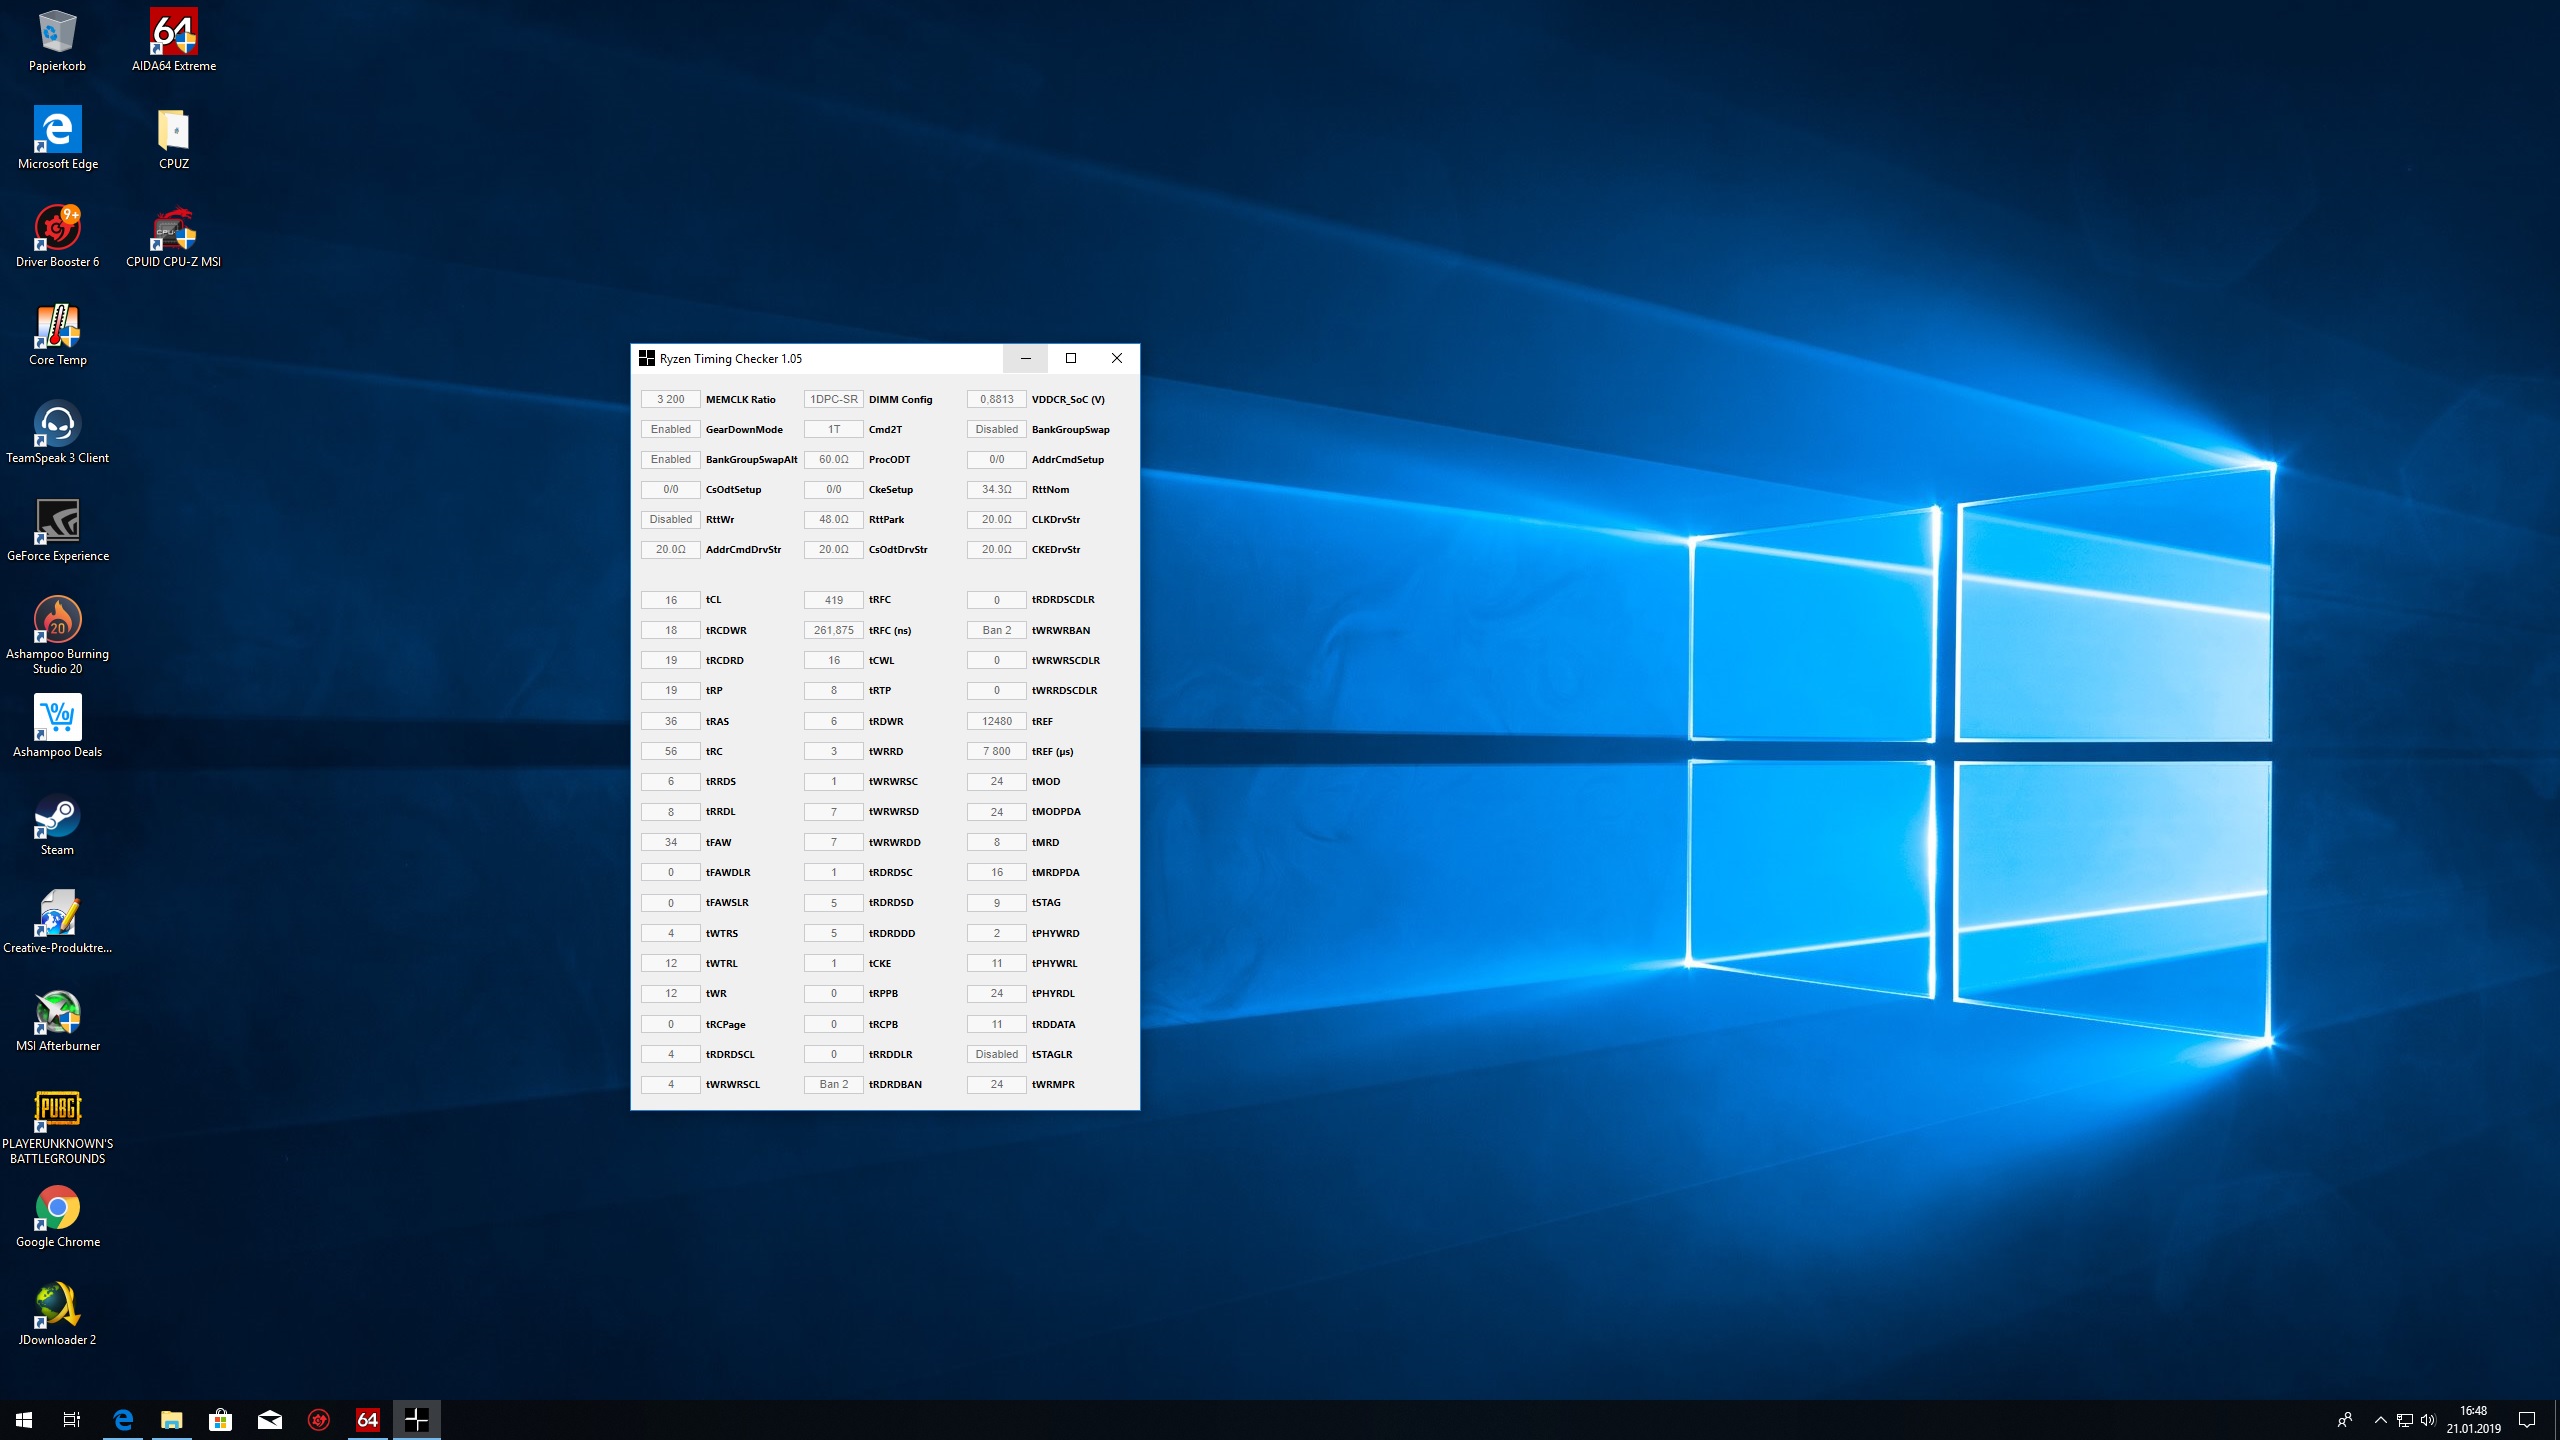
Task: Show hidden system tray icons
Action: point(2381,1420)
